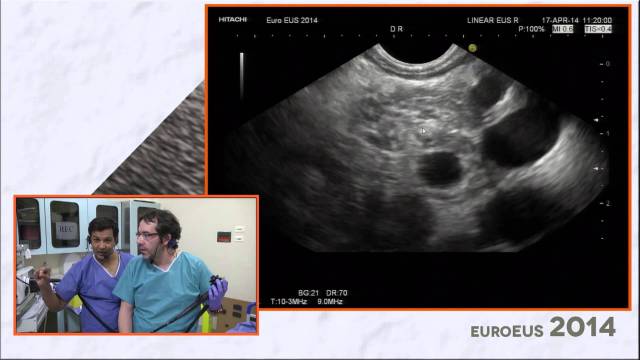Image resolution: width=640 pixels, height=360 pixels.
Task: Click the HITACHI logo
Action: [233, 20]
